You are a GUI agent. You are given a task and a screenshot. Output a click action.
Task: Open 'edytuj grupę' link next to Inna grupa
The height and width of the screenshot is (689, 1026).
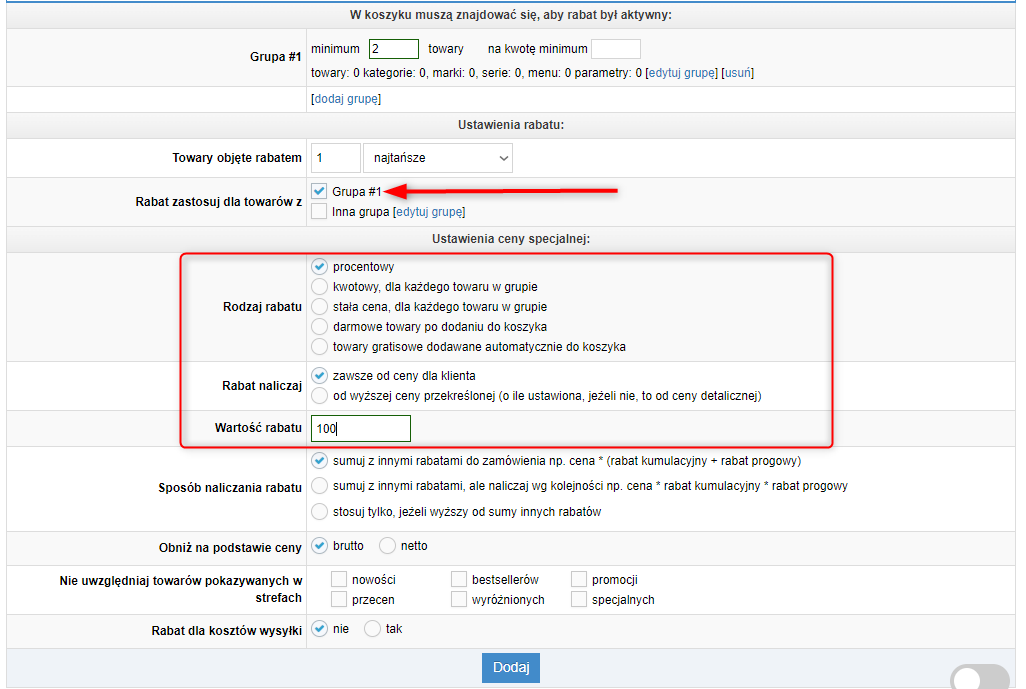429,212
